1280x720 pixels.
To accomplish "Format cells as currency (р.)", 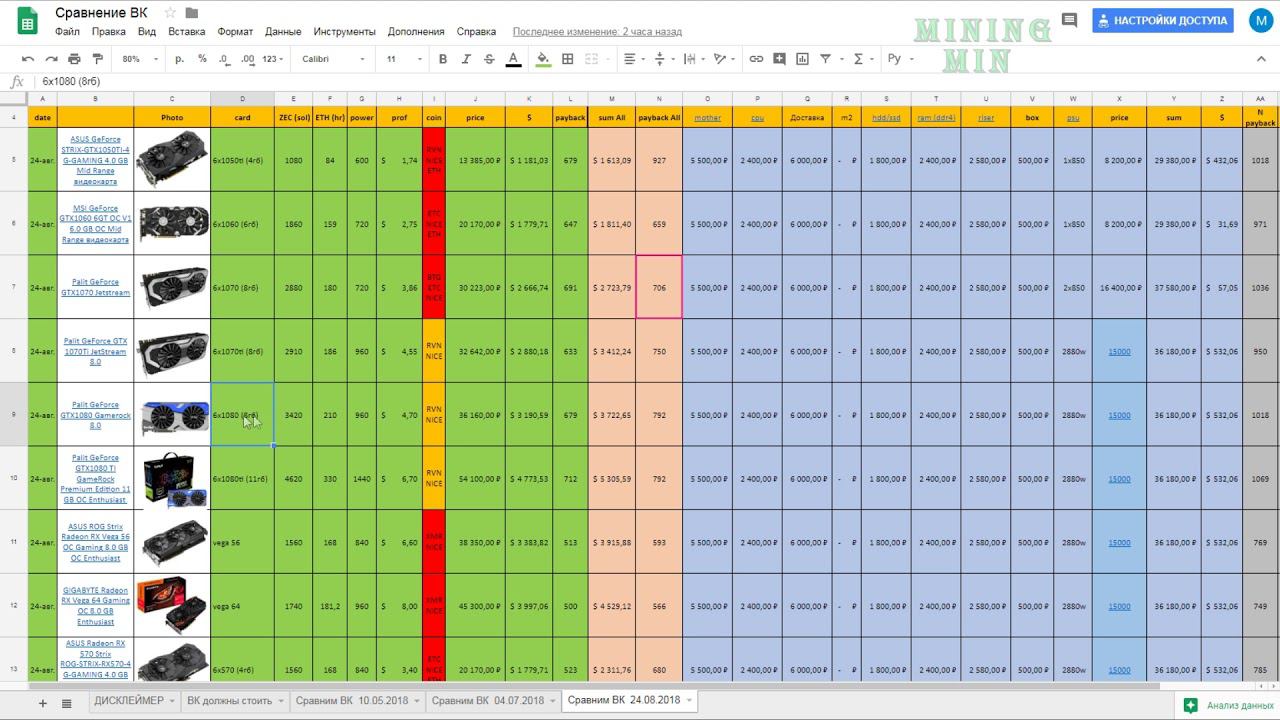I will click(x=180, y=59).
